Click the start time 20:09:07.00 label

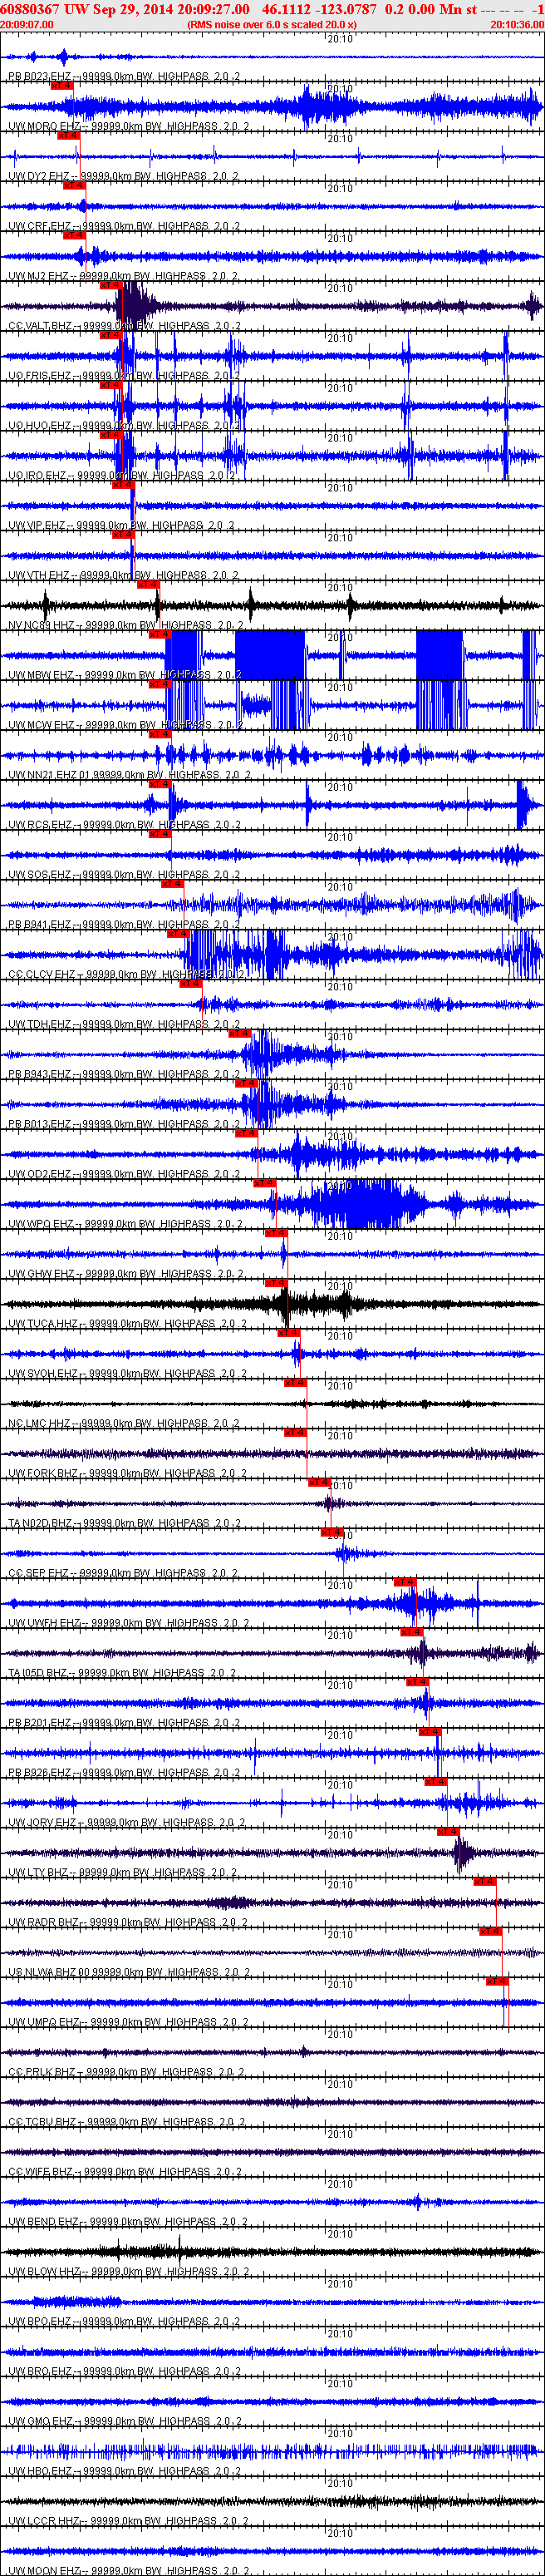pyautogui.click(x=27, y=24)
